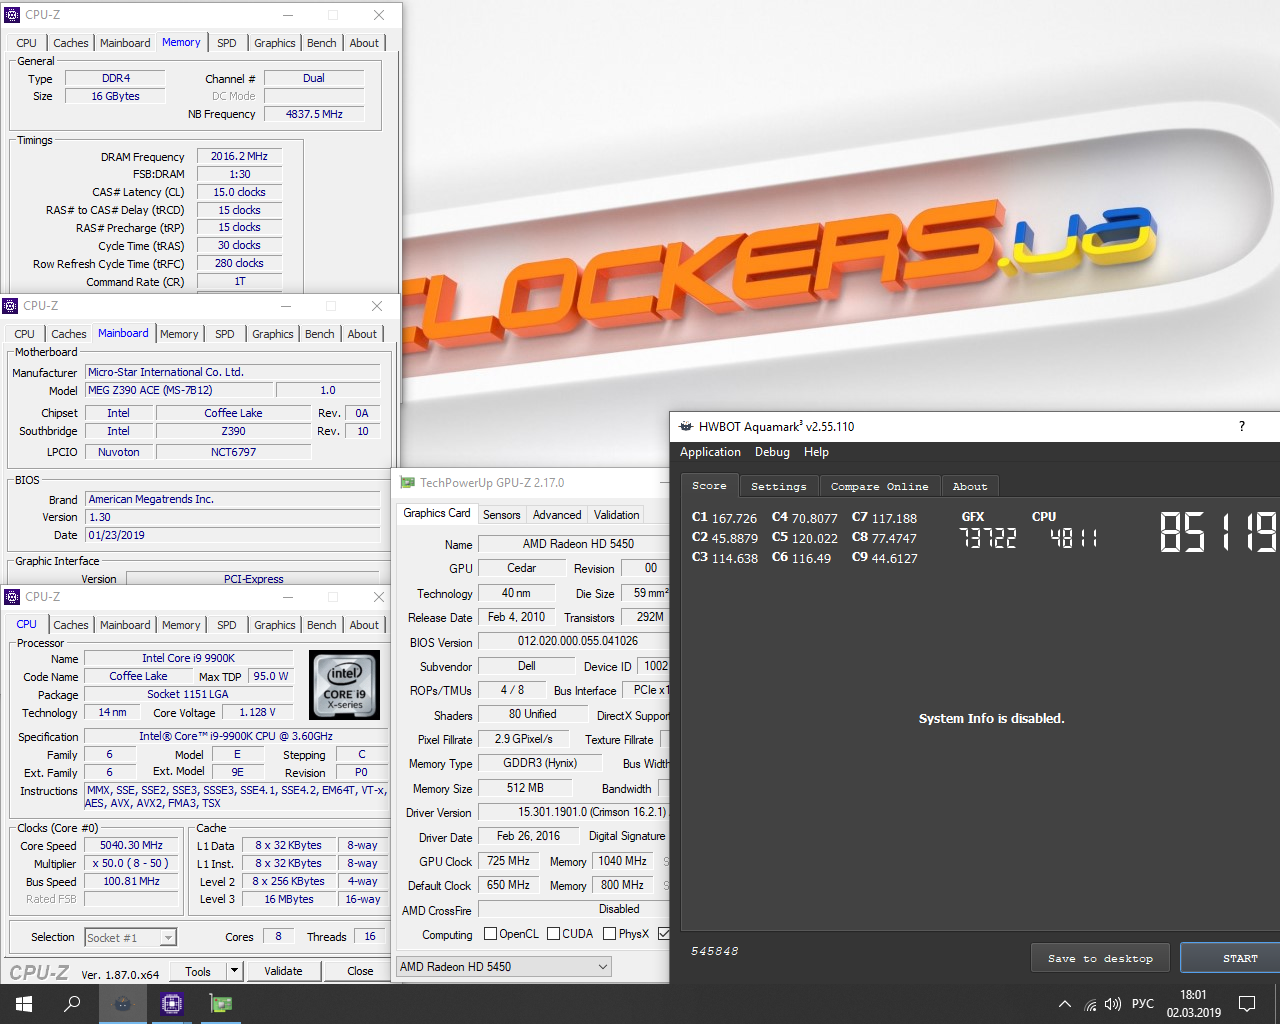Image resolution: width=1280 pixels, height=1024 pixels.
Task: Minimize the top CPU-Z Memory window
Action: 287,15
